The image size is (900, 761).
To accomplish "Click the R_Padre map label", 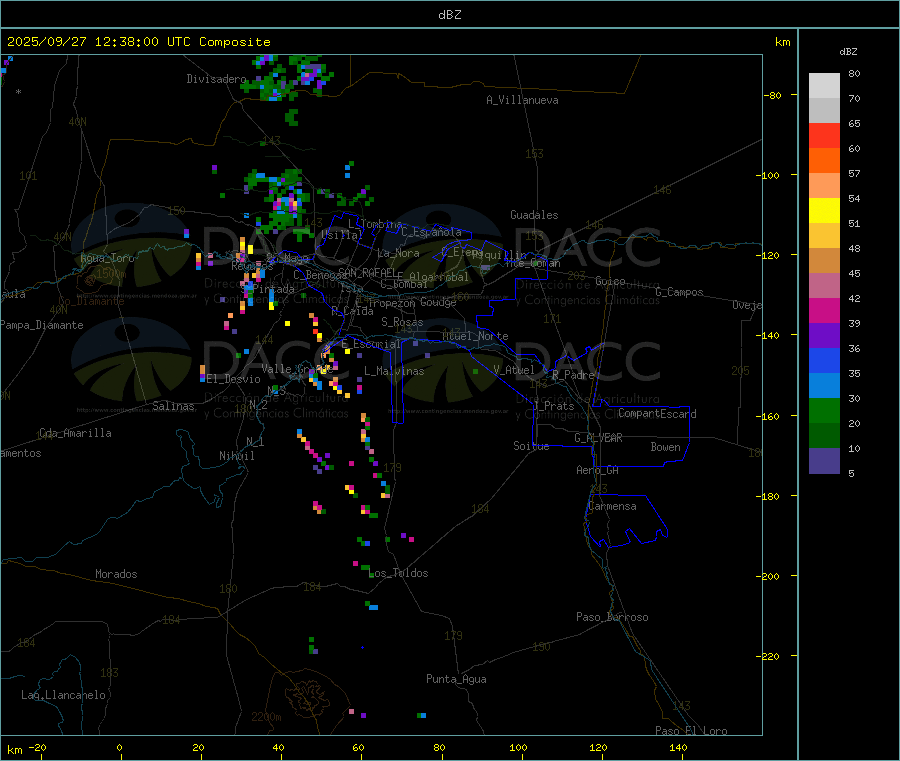I will click(573, 375).
